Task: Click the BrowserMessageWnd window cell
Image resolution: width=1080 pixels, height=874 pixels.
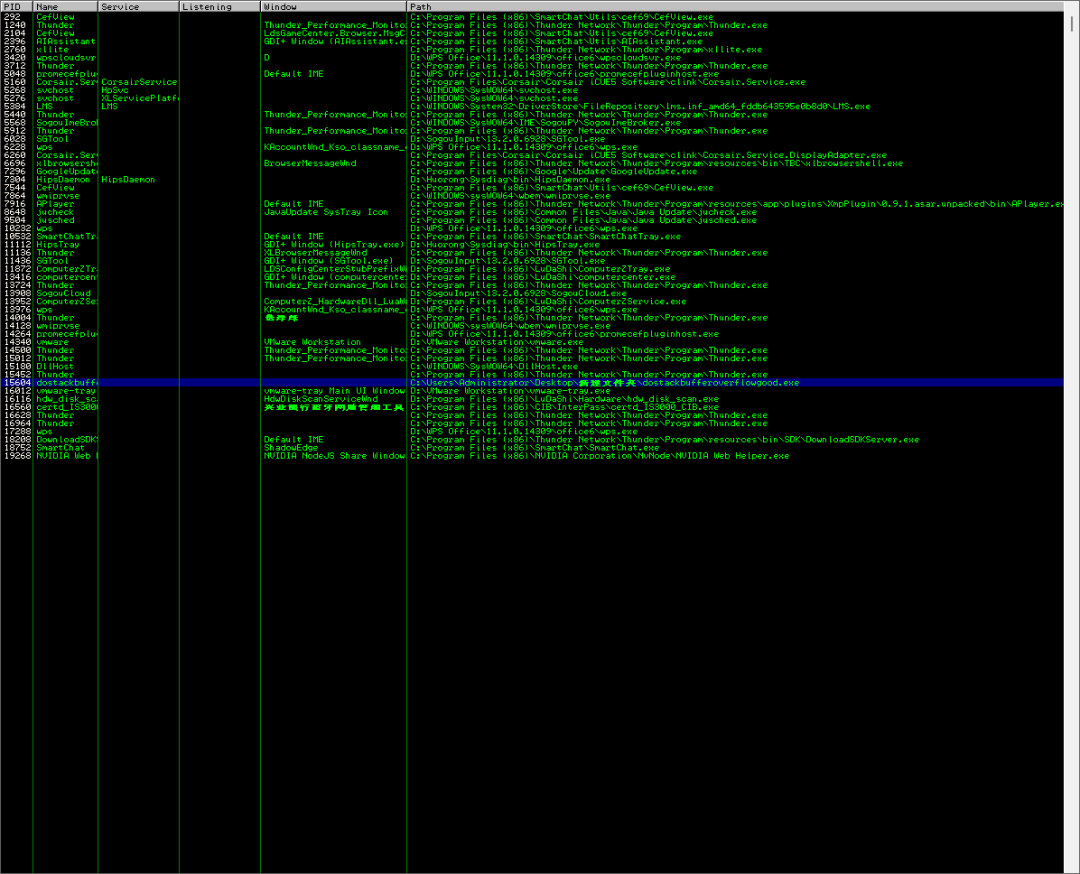Action: pyautogui.click(x=310, y=163)
